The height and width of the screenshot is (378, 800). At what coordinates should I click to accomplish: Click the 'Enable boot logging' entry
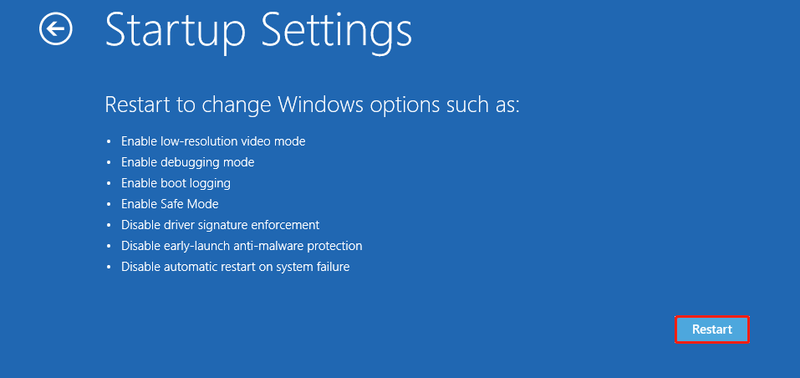[176, 184]
